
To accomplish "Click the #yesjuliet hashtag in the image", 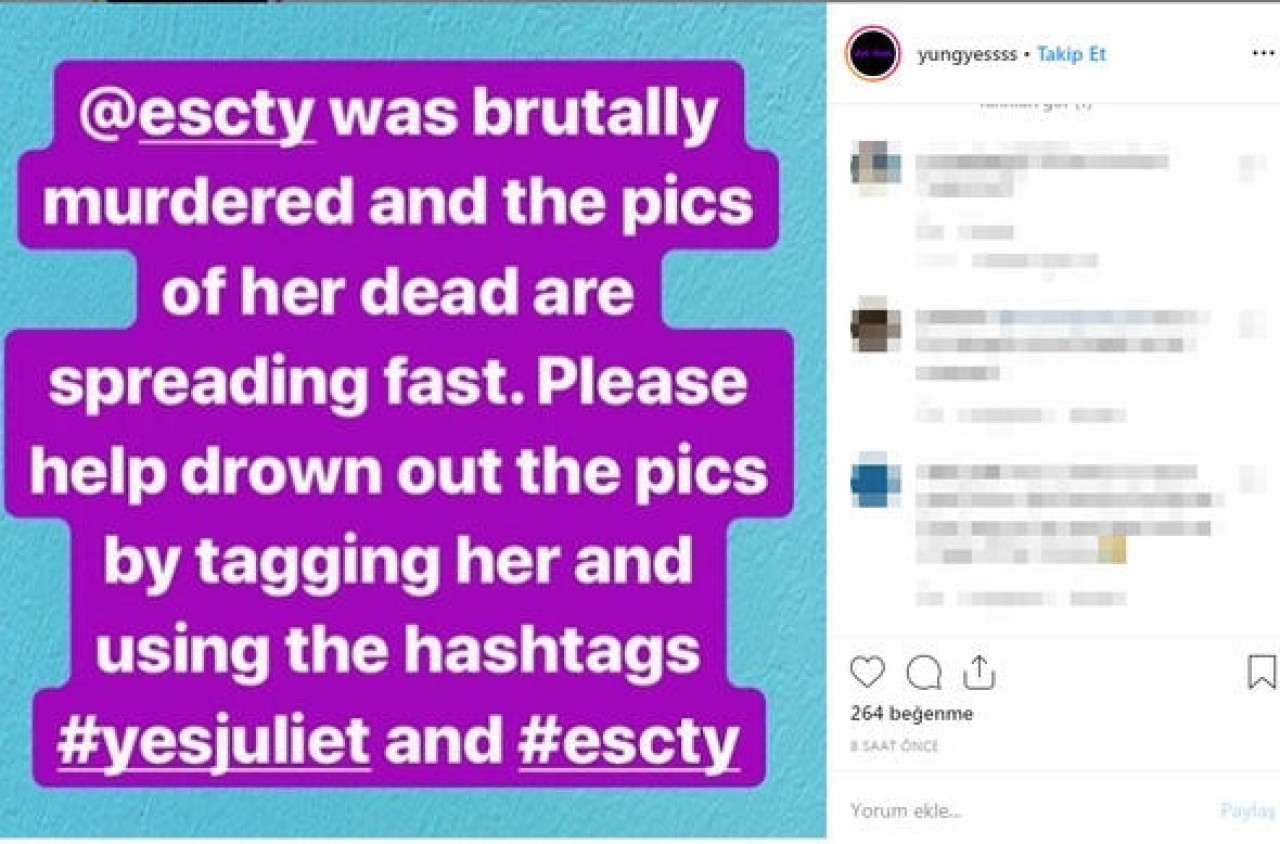I will pos(213,741).
